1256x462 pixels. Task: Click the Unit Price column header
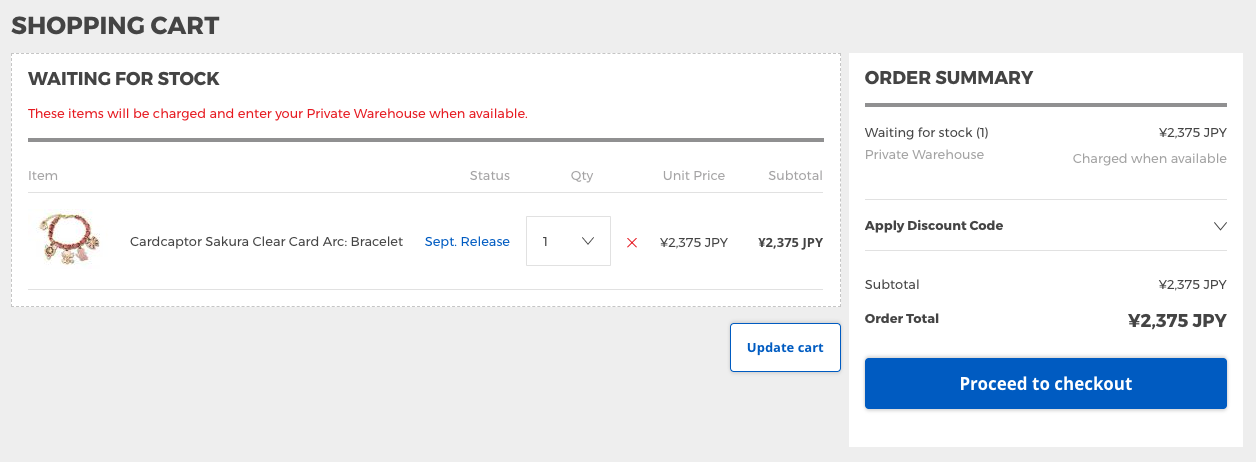coord(694,175)
